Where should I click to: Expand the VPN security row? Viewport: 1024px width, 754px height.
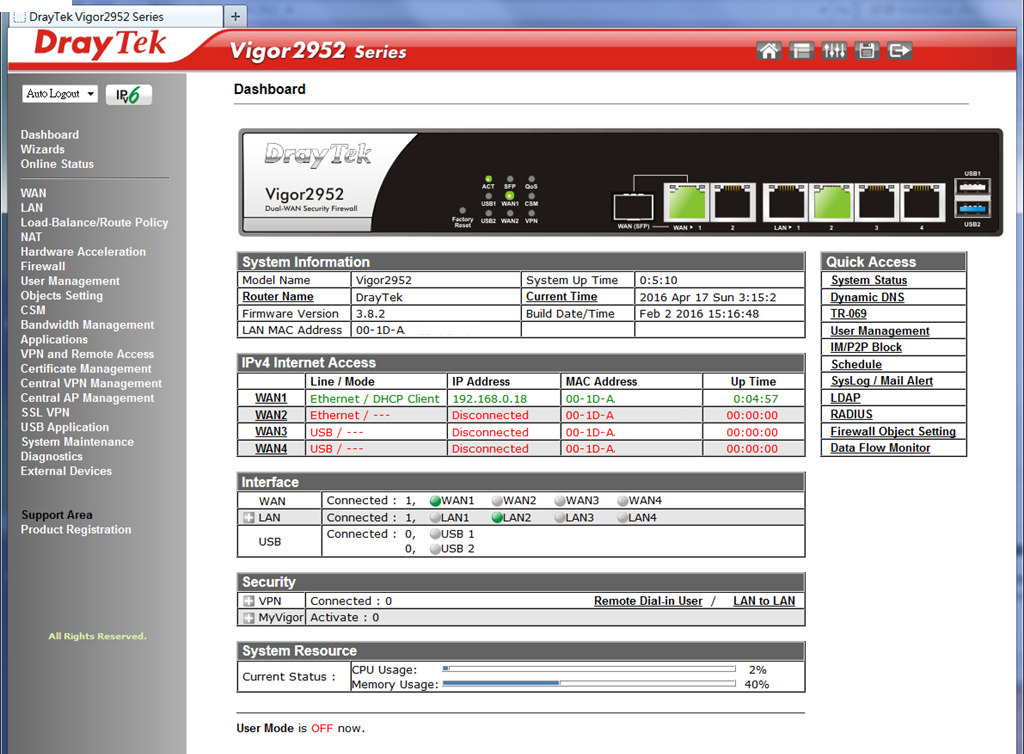[x=249, y=601]
